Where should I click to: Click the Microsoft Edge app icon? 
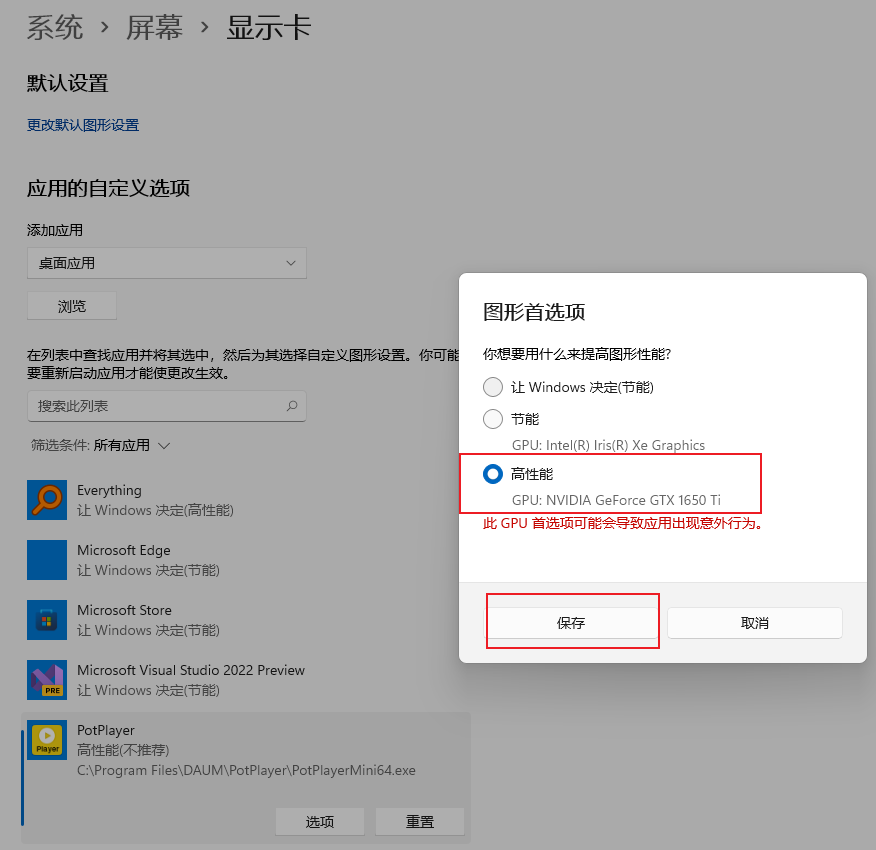pos(47,560)
